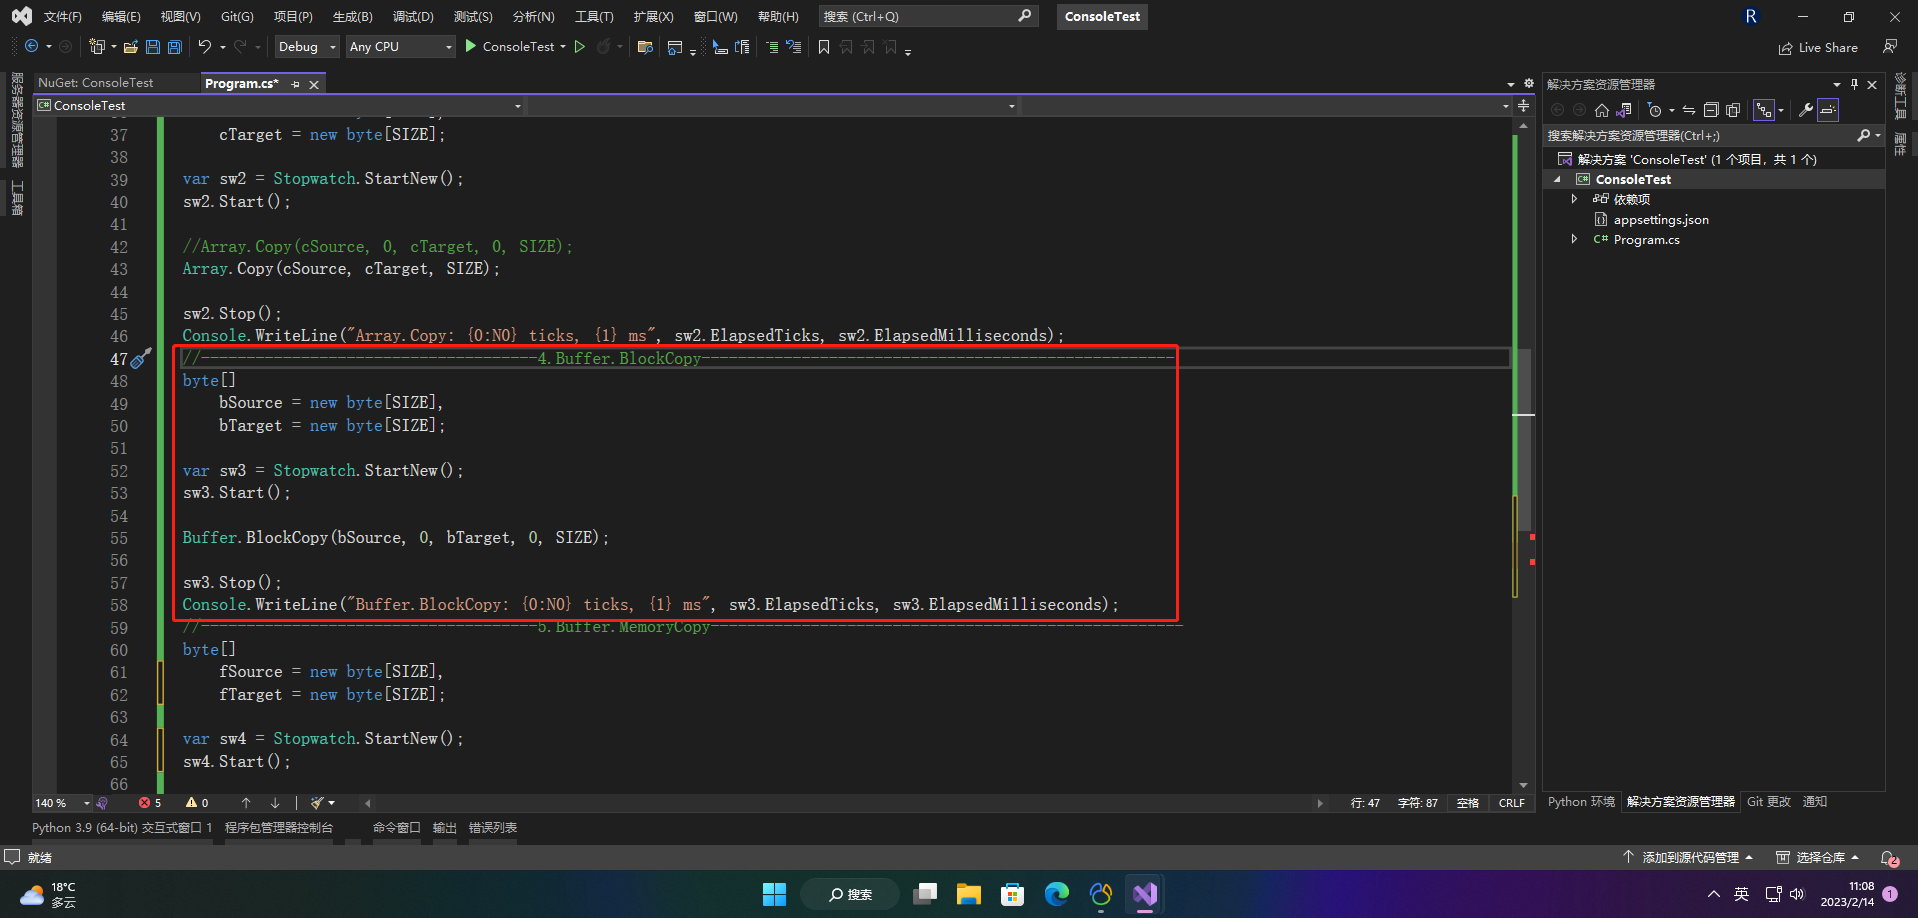Click the Windows Start button
The height and width of the screenshot is (918, 1918).
click(774, 894)
